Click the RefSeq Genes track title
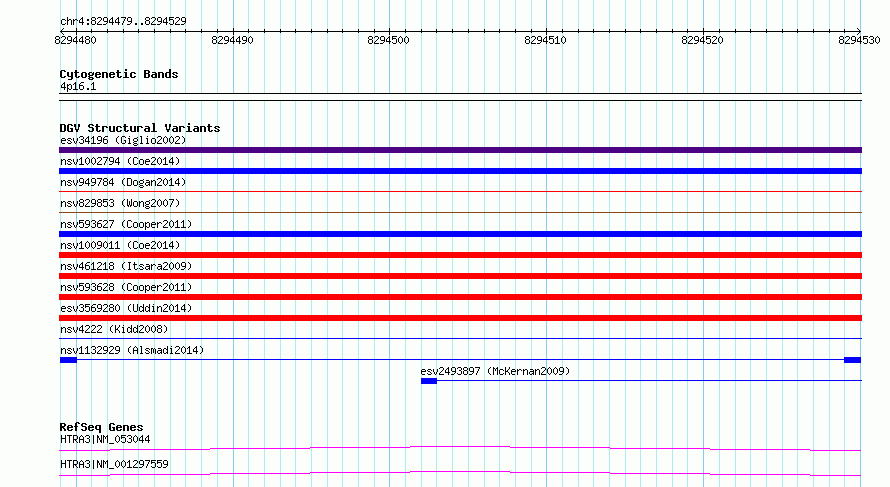 [x=101, y=427]
